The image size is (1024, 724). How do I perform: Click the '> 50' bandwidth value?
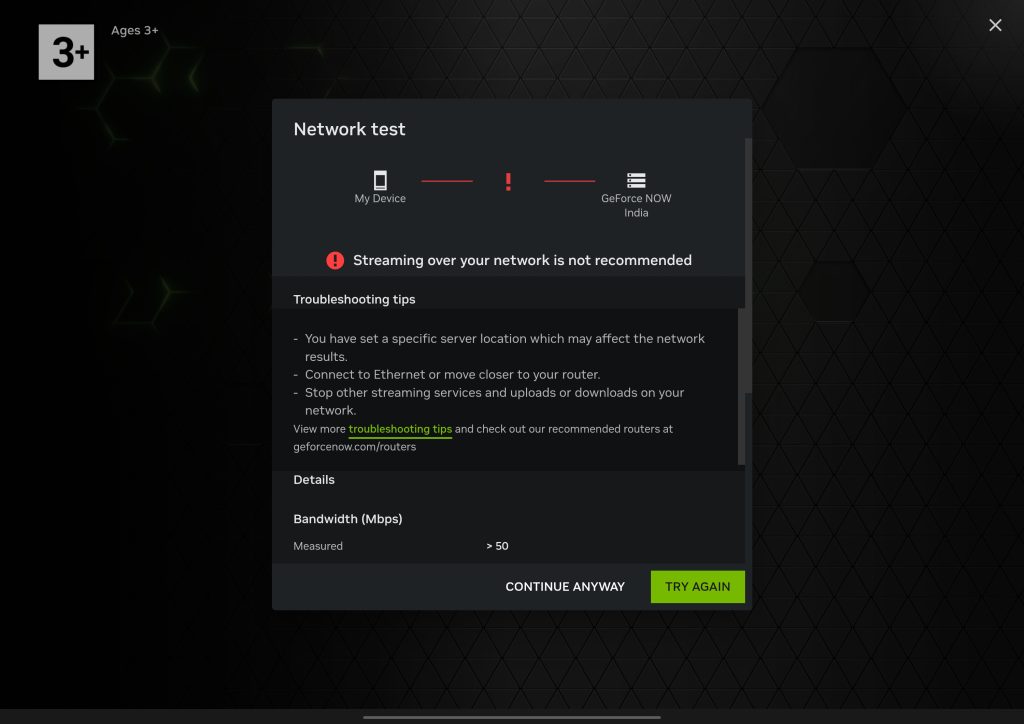(497, 546)
